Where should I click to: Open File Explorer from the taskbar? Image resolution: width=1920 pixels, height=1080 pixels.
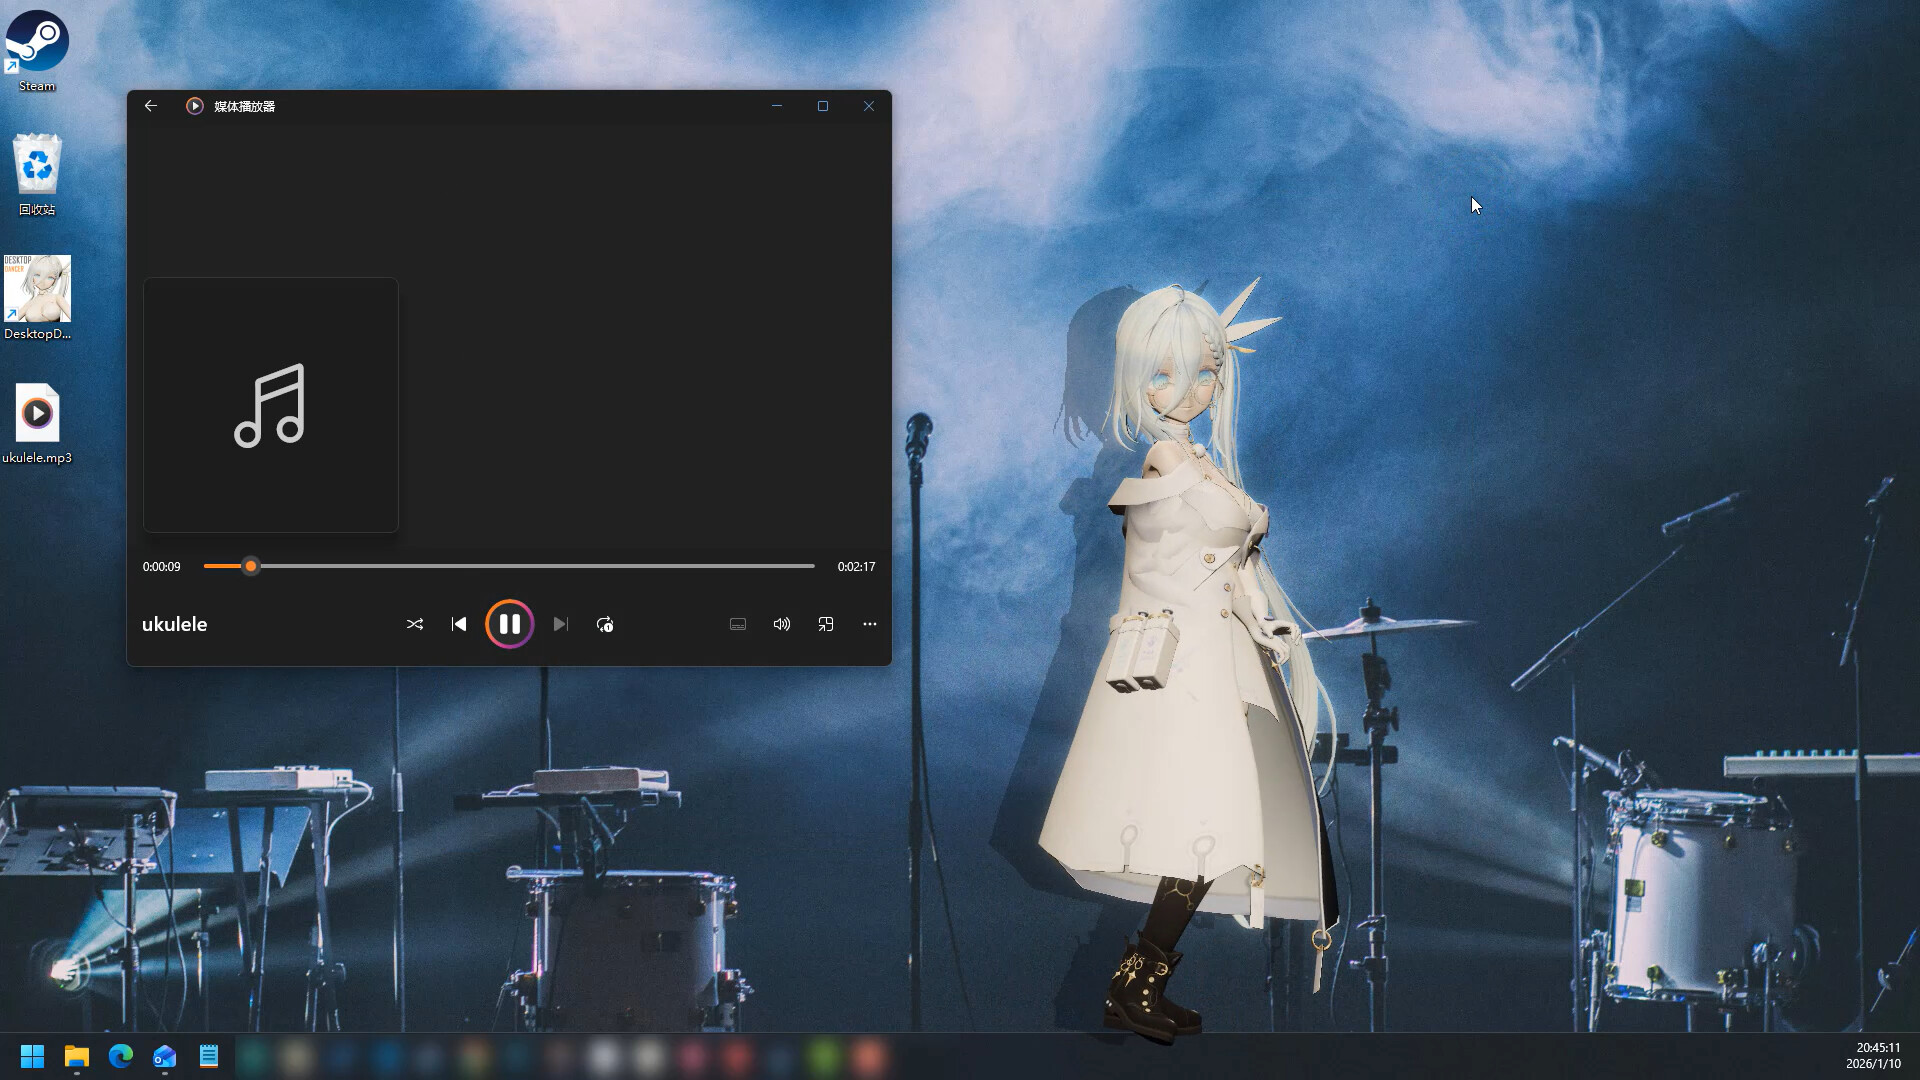click(76, 1056)
